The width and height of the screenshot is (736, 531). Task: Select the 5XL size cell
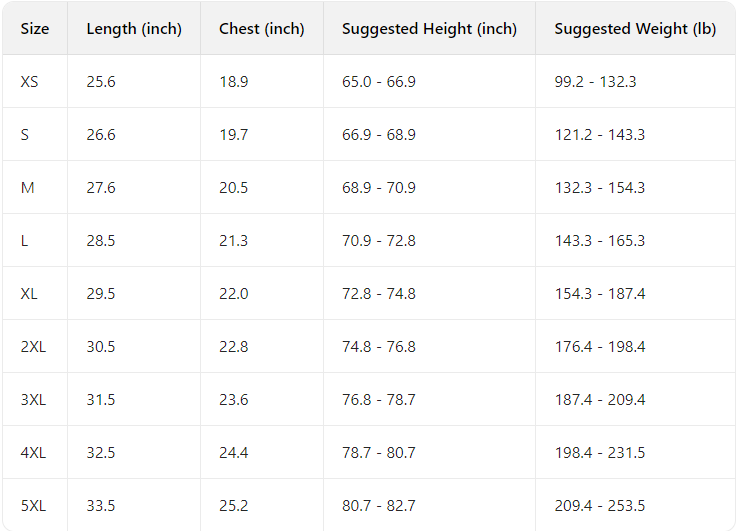point(33,506)
